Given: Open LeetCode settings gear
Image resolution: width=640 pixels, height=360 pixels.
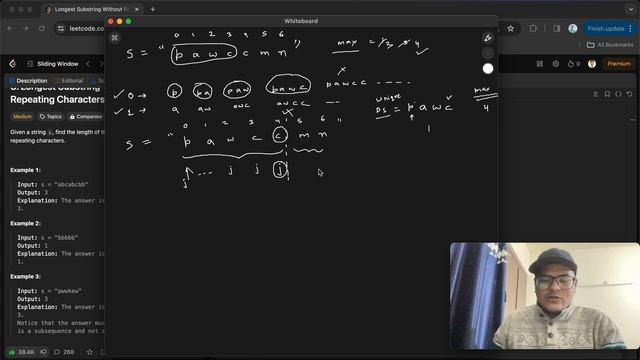Looking at the screenshot, I should (556, 64).
